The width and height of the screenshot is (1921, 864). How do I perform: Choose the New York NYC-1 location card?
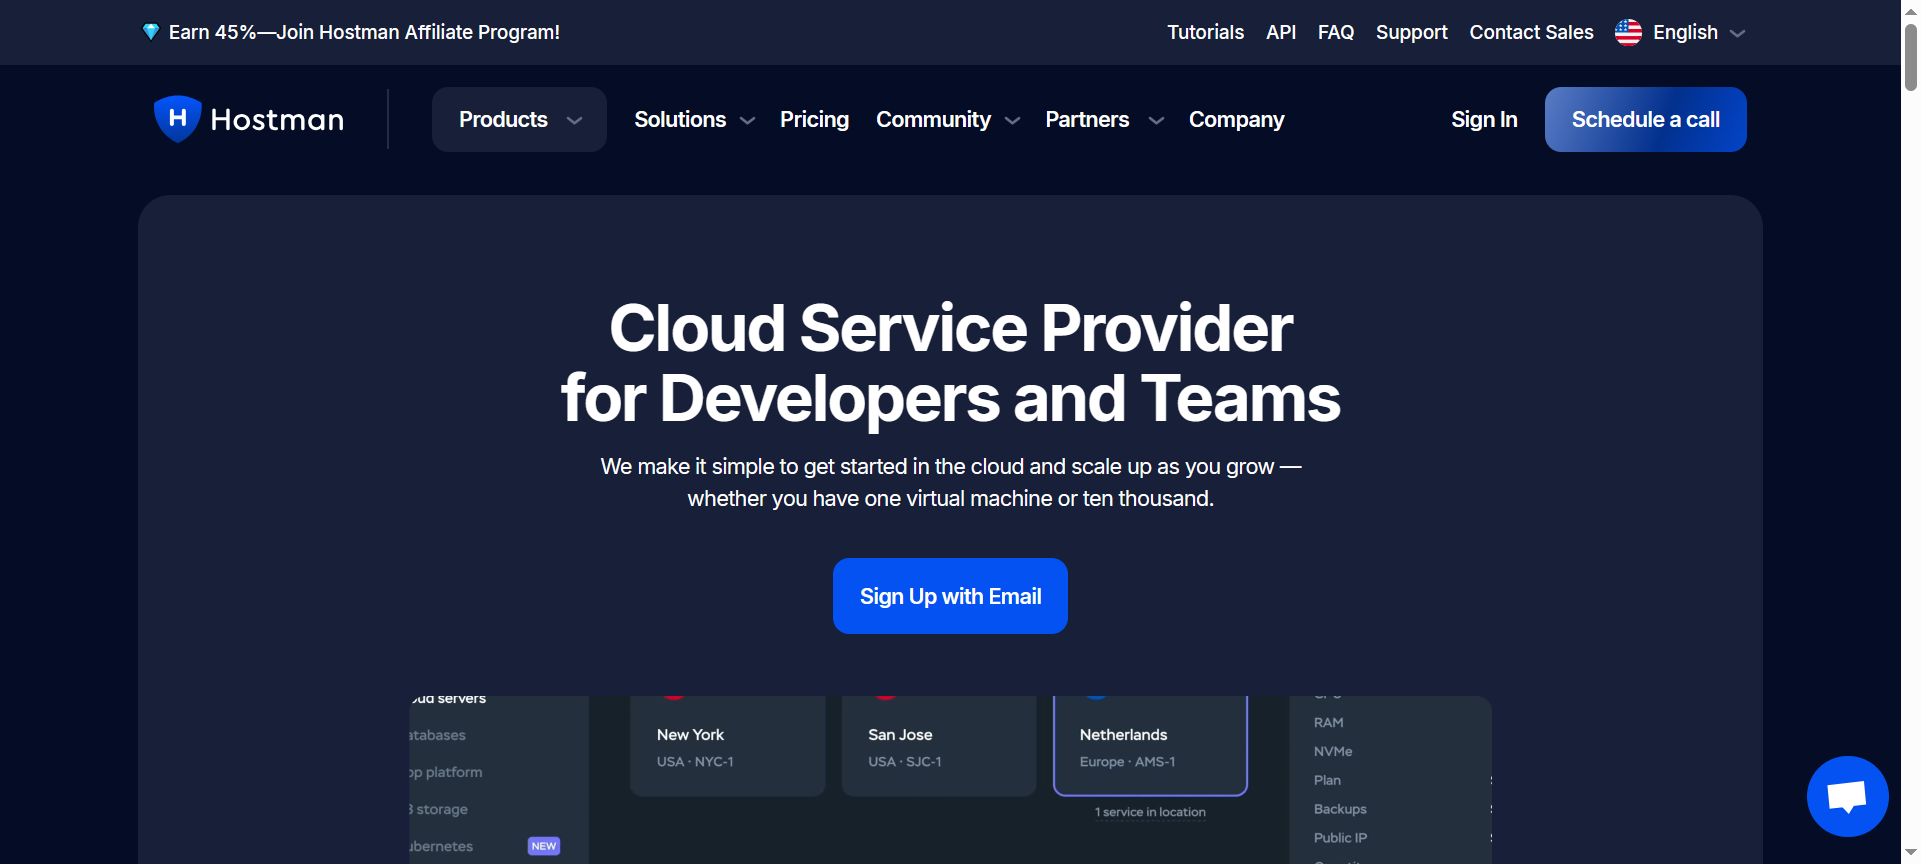pos(727,747)
